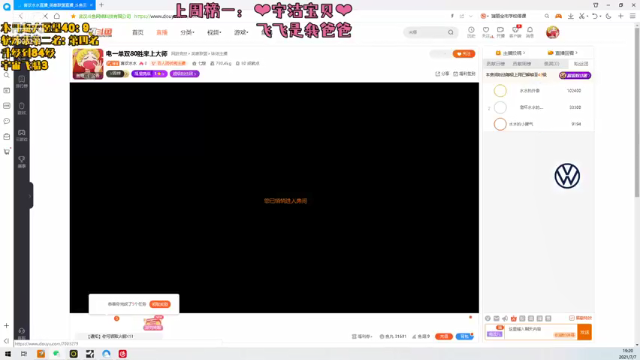
Task: Expand the 分类 dropdown in navigation
Action: coord(187,32)
